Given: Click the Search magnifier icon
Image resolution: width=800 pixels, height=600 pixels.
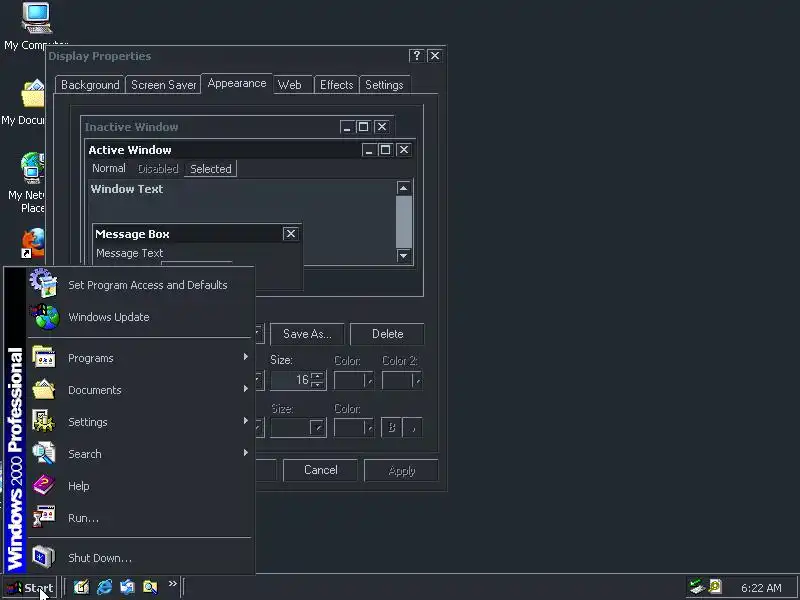Looking at the screenshot, I should (x=43, y=453).
